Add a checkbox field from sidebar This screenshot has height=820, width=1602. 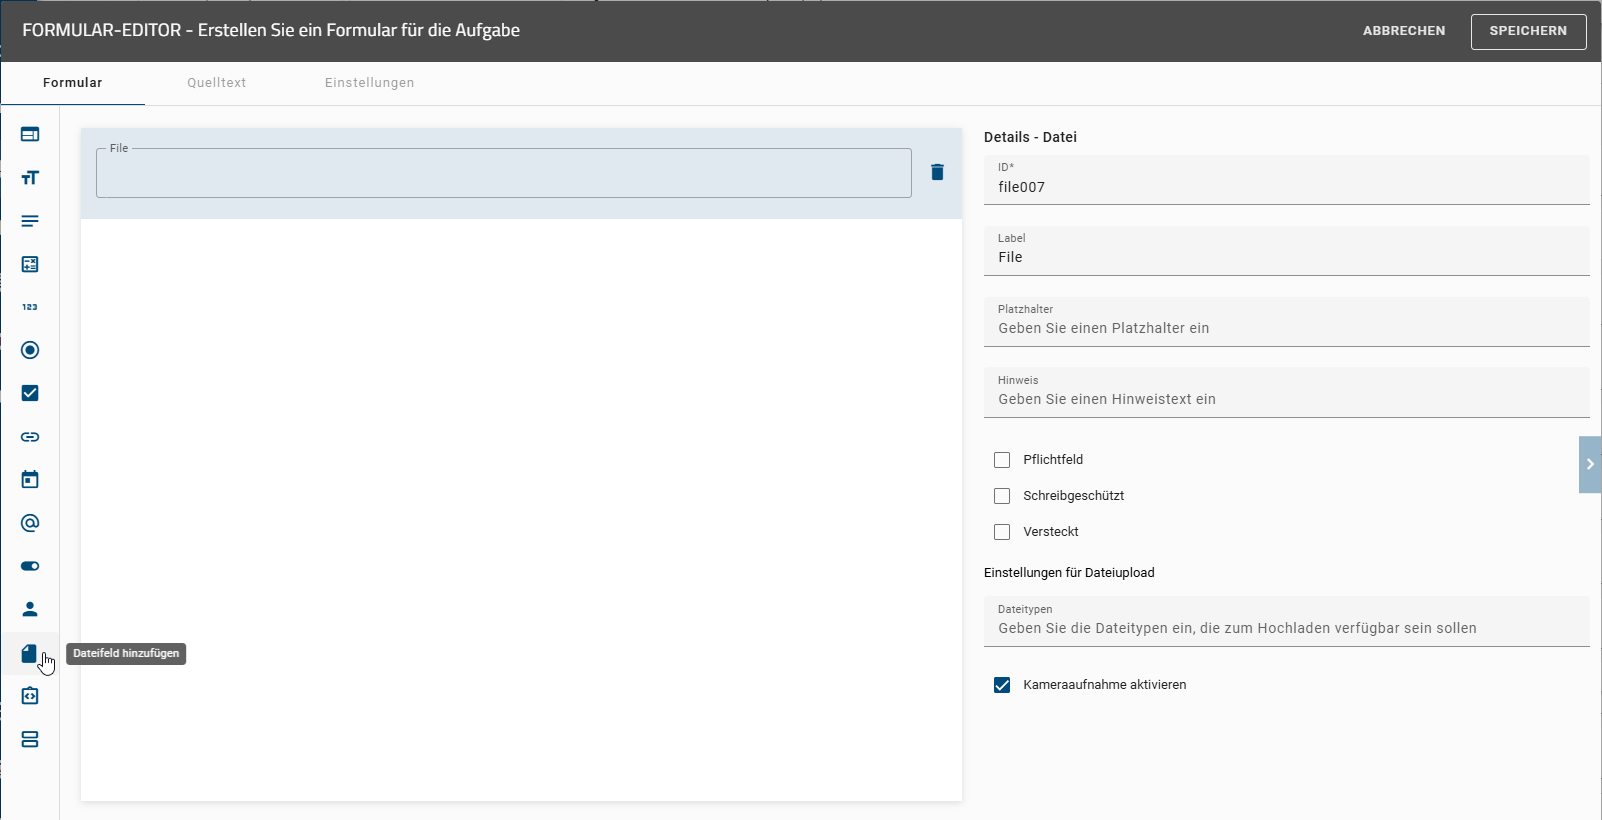pos(30,393)
